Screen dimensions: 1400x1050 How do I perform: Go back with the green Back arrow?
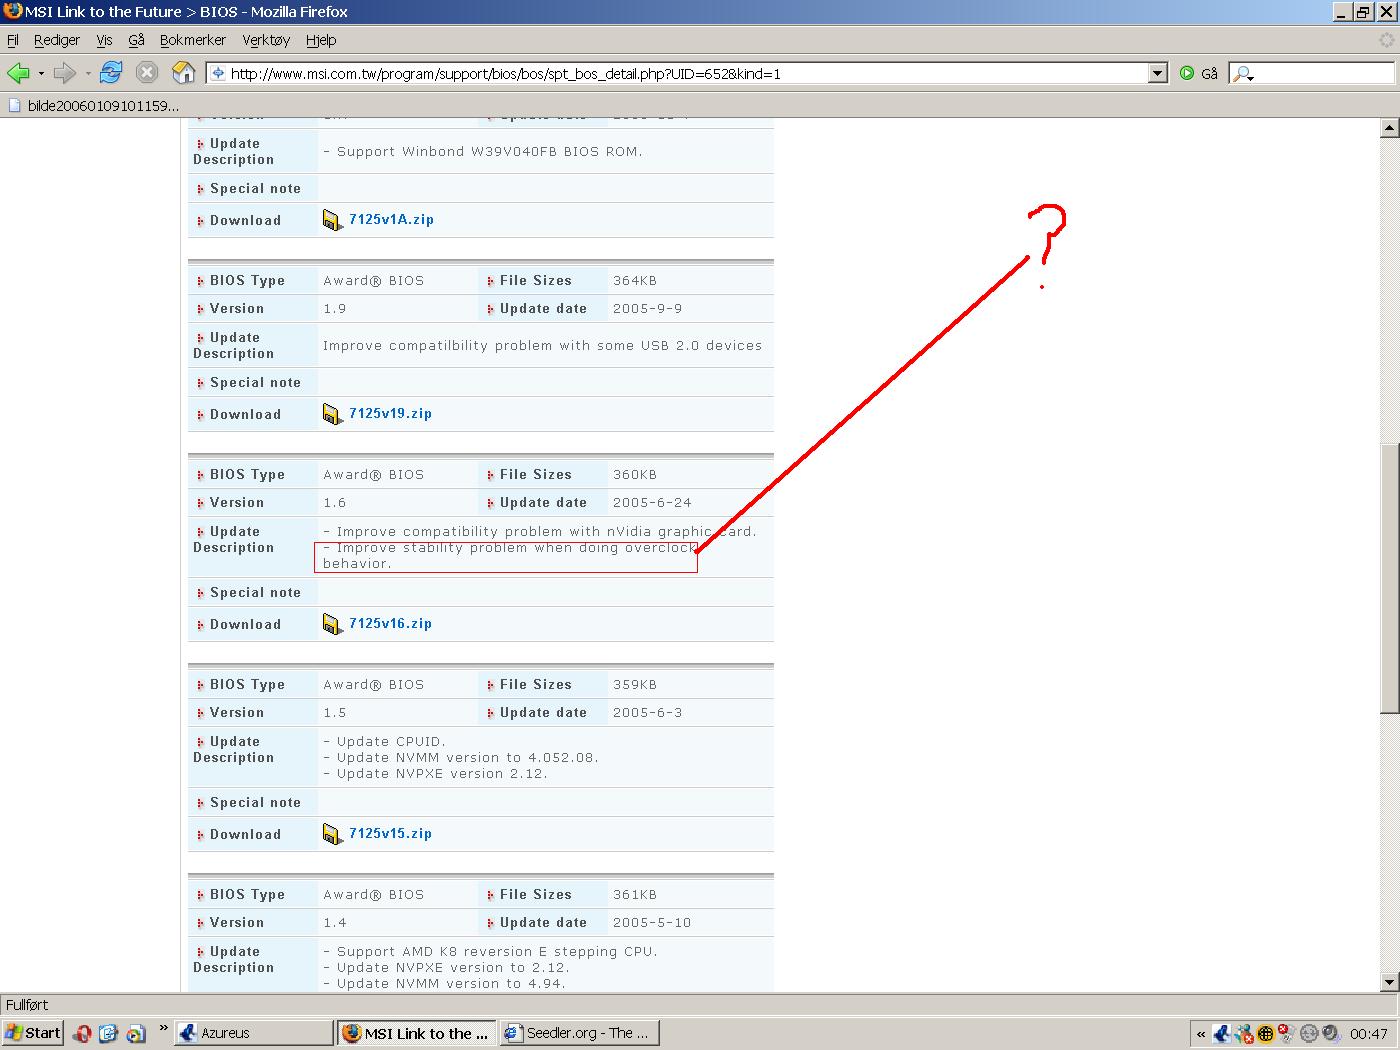(18, 73)
